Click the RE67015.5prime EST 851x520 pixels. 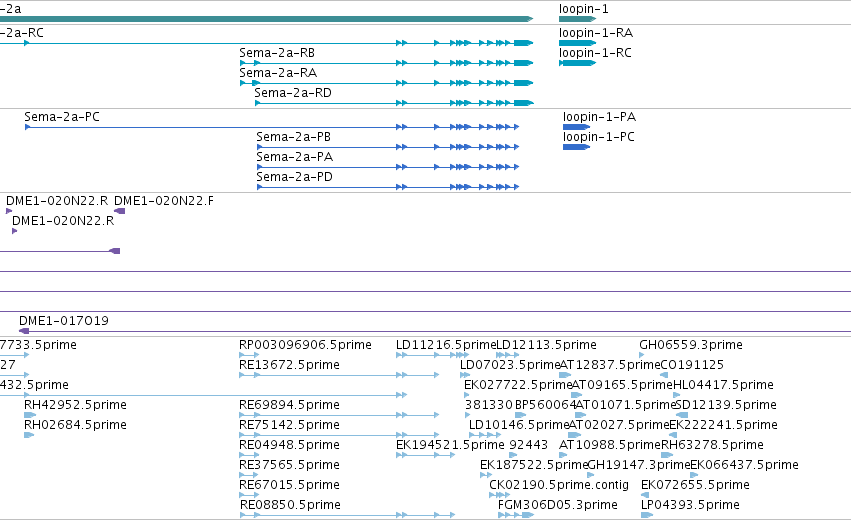coord(249,496)
